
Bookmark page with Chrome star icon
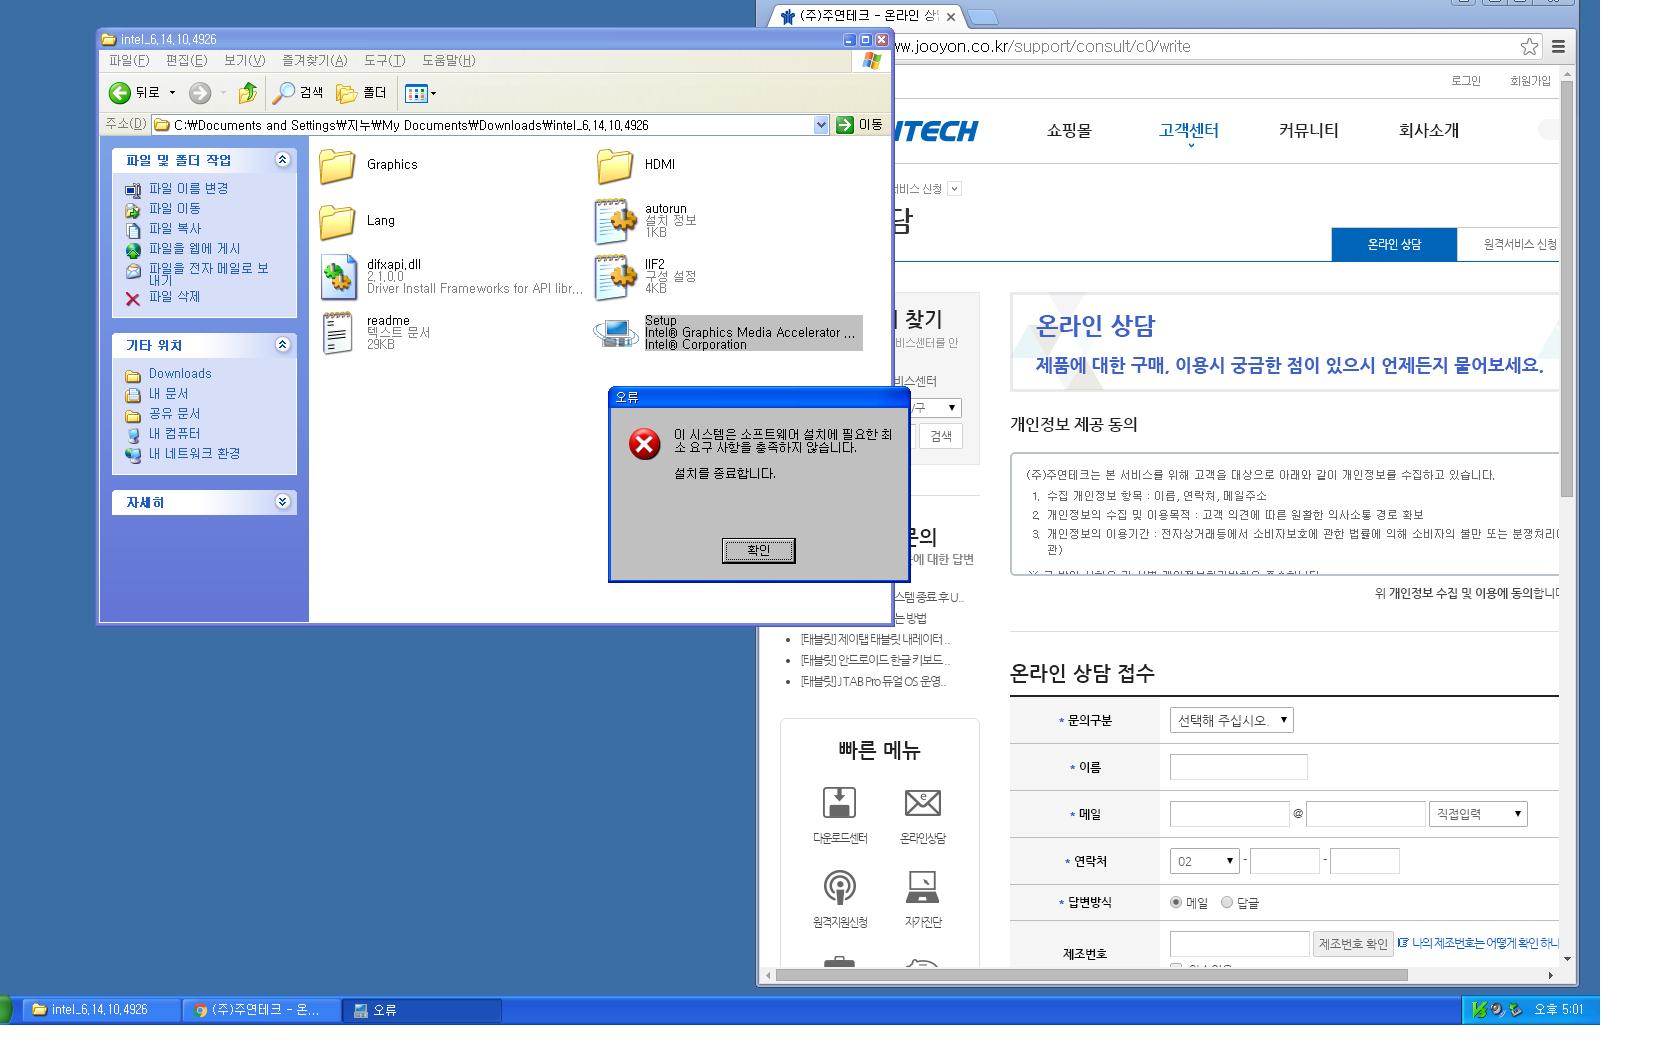point(1529,47)
